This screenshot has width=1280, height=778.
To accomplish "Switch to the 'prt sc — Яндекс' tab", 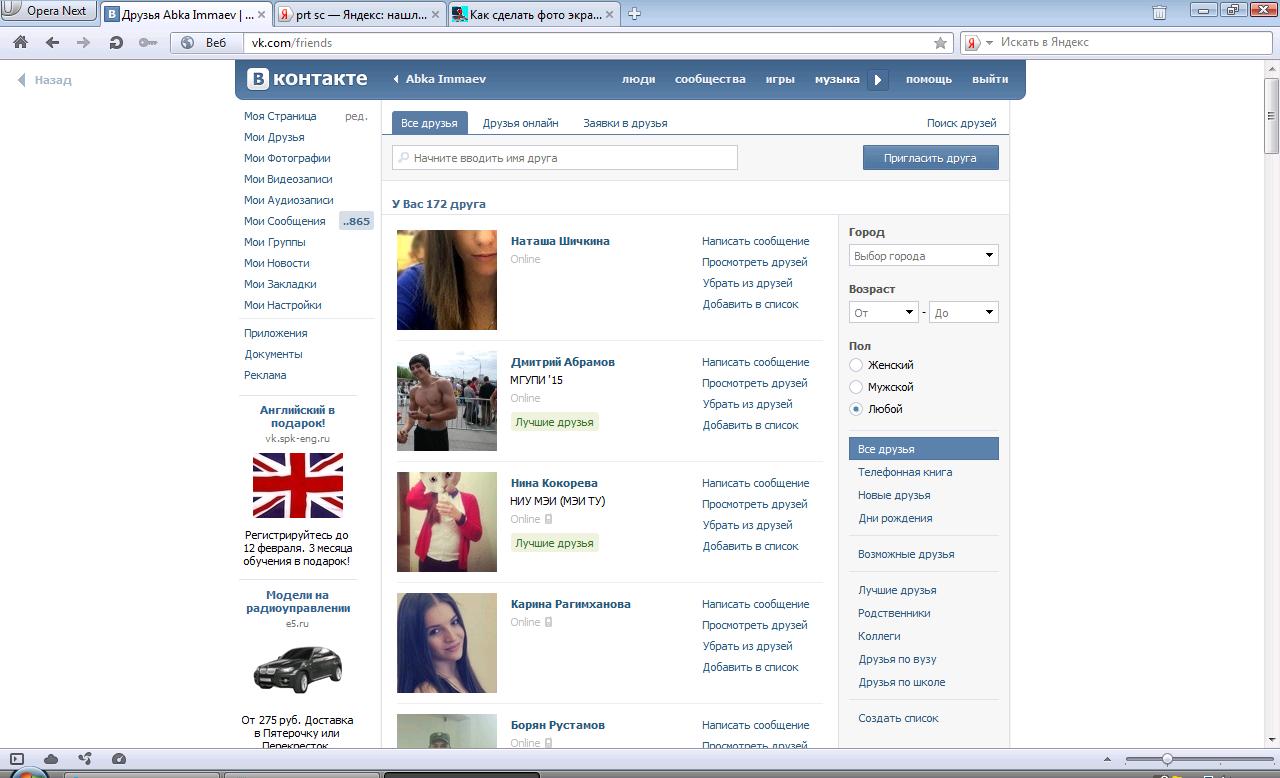I will 360,14.
